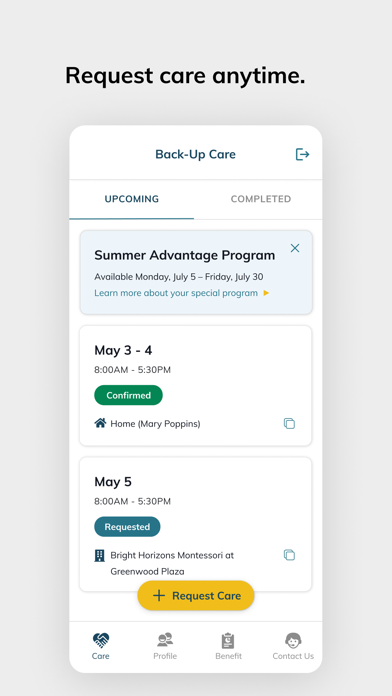
Task: Click the yellow arrow after Learn more
Action: [266, 293]
